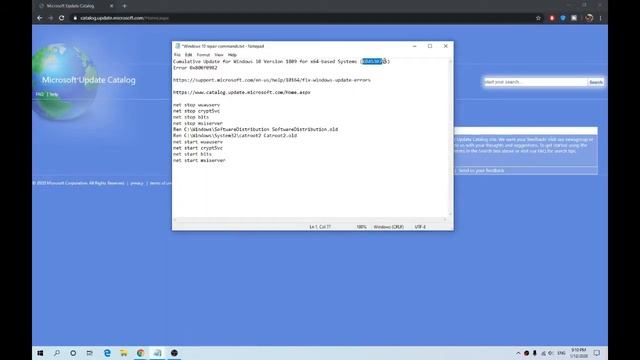Image resolution: width=640 pixels, height=360 pixels.
Task: Click the 'net start msiserver' line
Action: pos(199,160)
